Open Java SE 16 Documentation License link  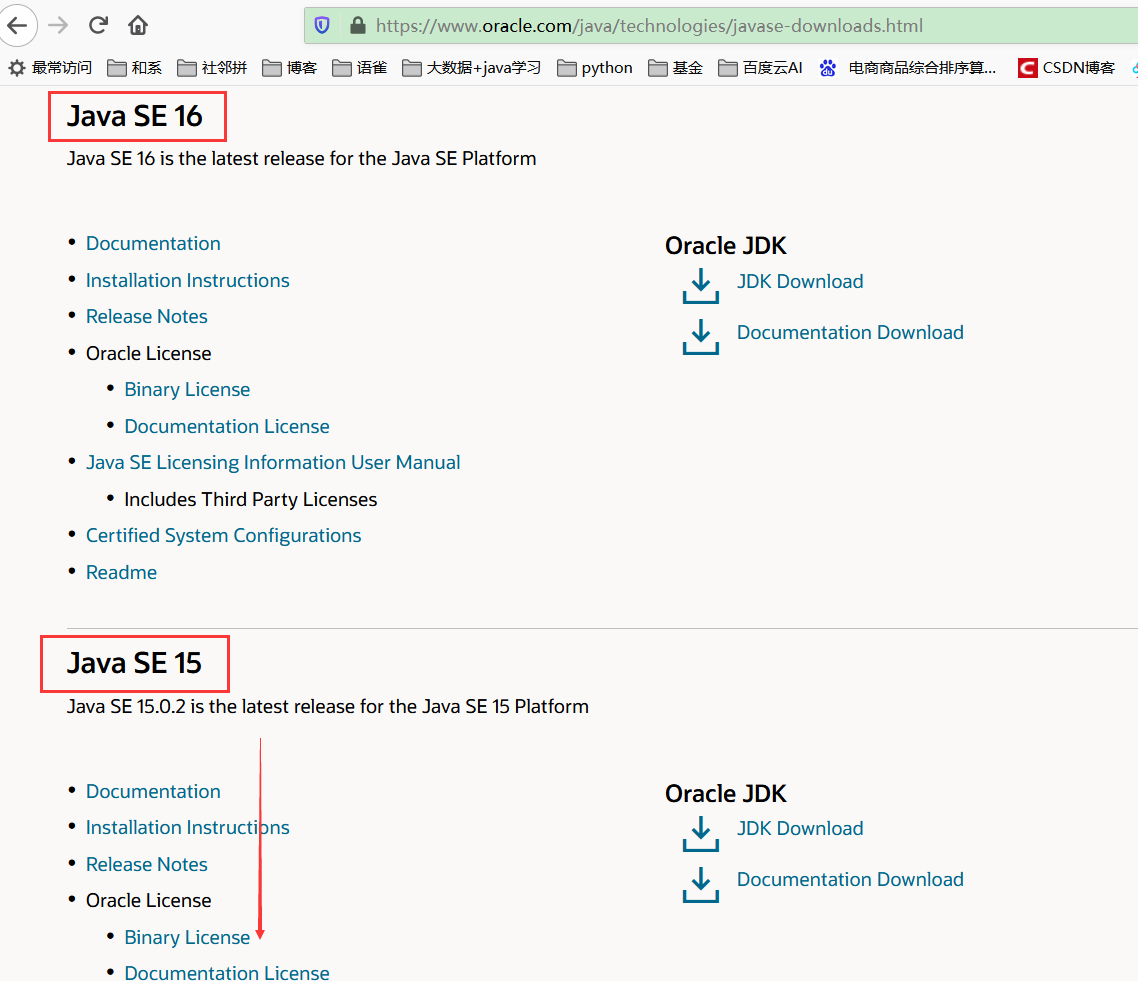point(226,426)
